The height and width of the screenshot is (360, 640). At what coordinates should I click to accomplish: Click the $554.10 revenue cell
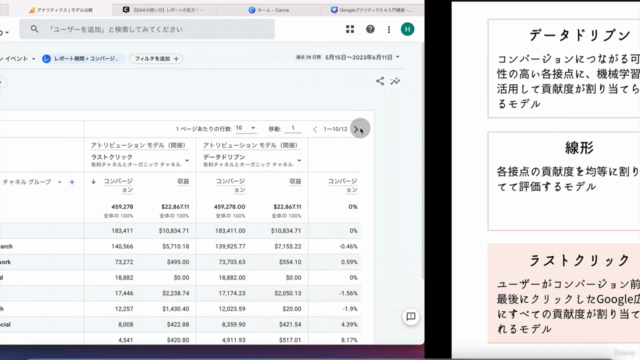290,262
